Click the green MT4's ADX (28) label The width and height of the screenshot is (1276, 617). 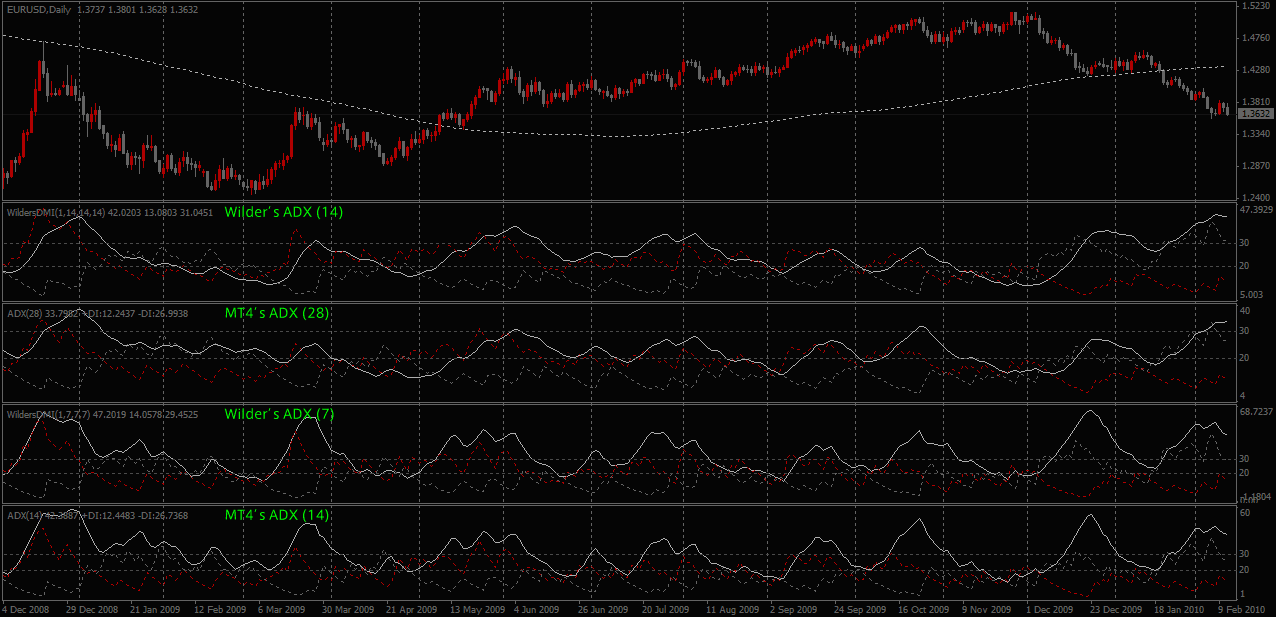[x=277, y=313]
